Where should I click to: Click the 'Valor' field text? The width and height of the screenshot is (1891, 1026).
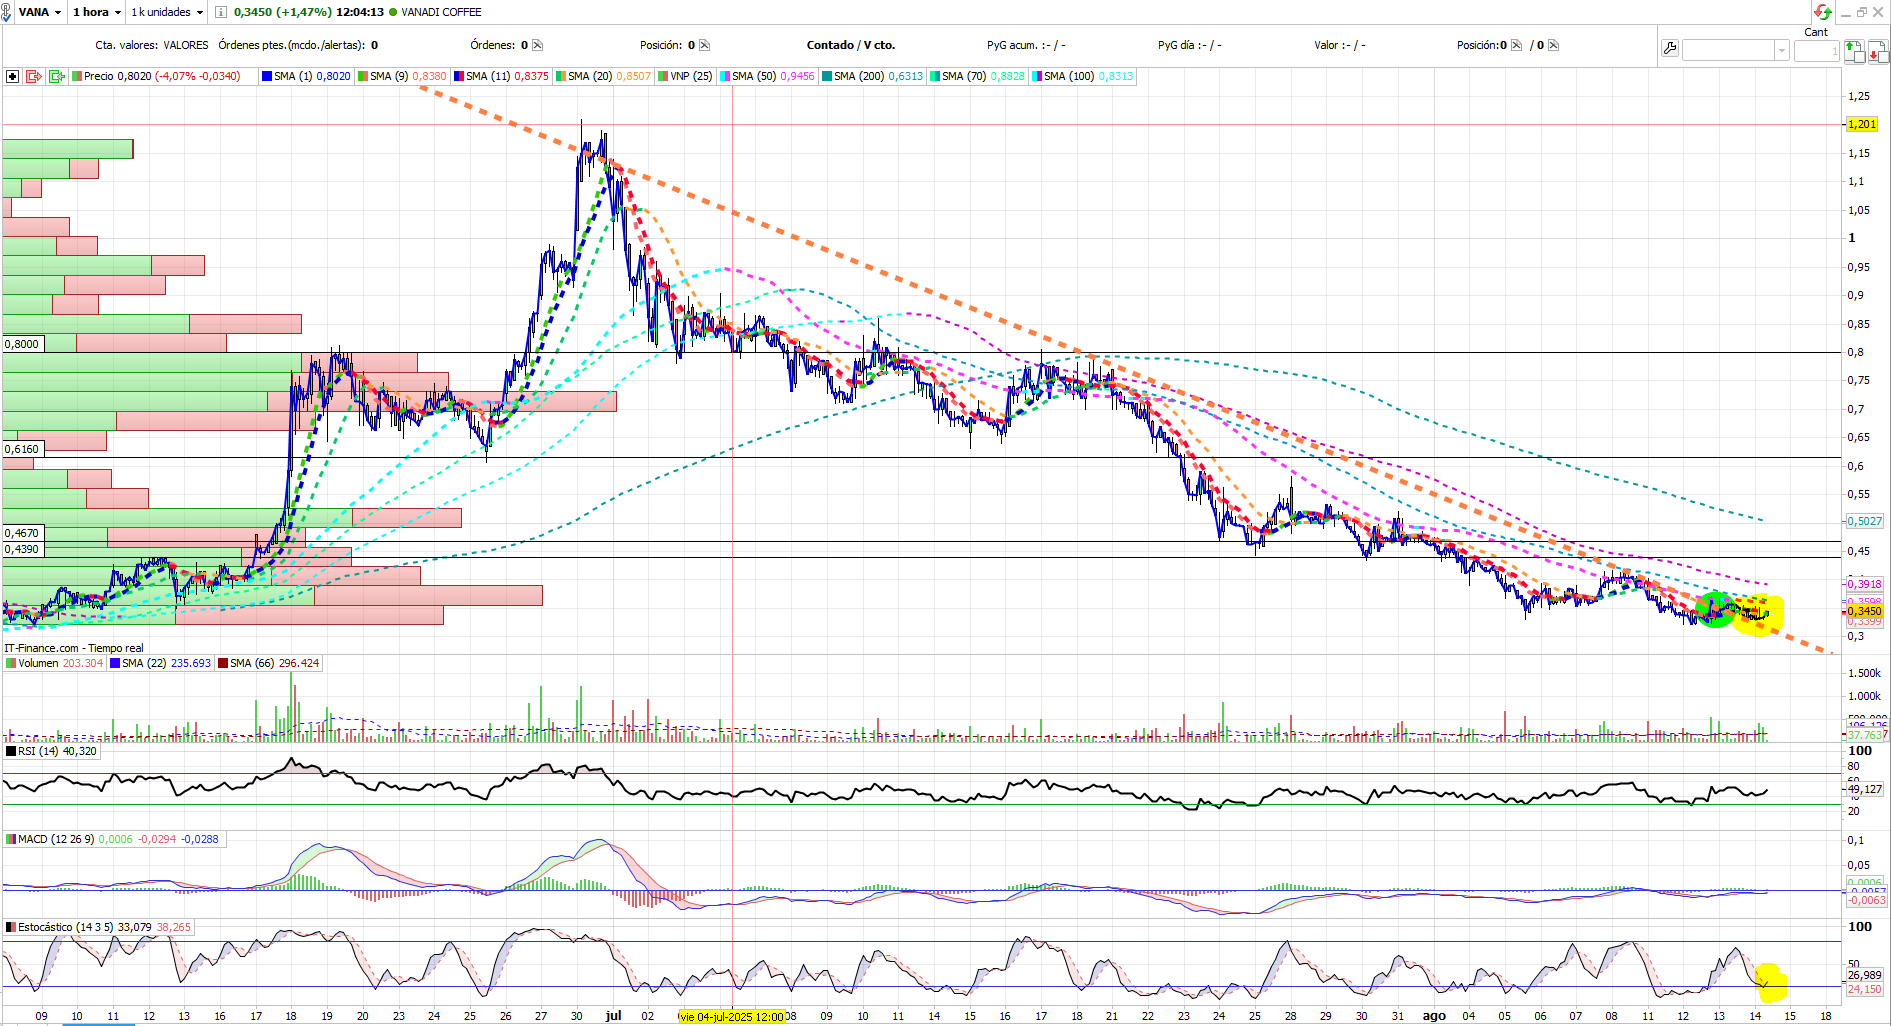coord(1340,45)
